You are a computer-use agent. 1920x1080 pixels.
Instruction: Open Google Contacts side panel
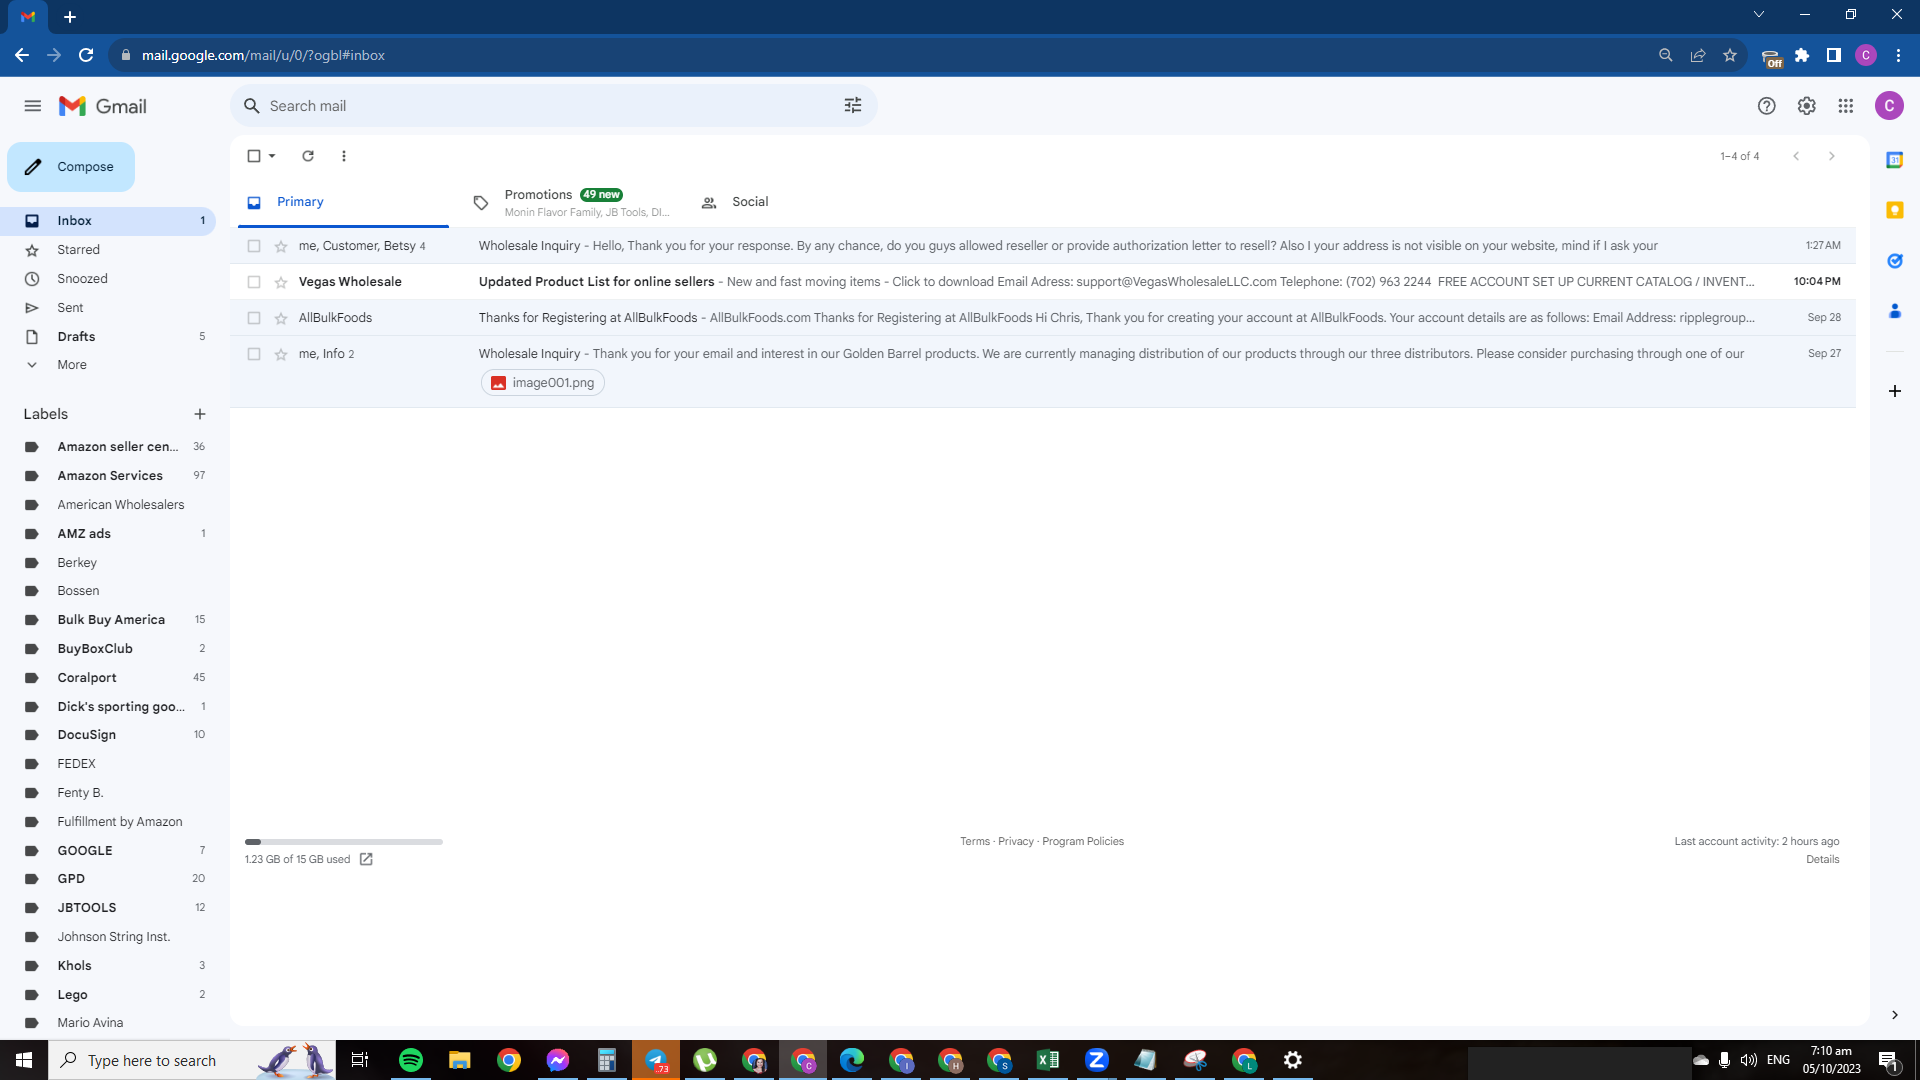(1894, 312)
